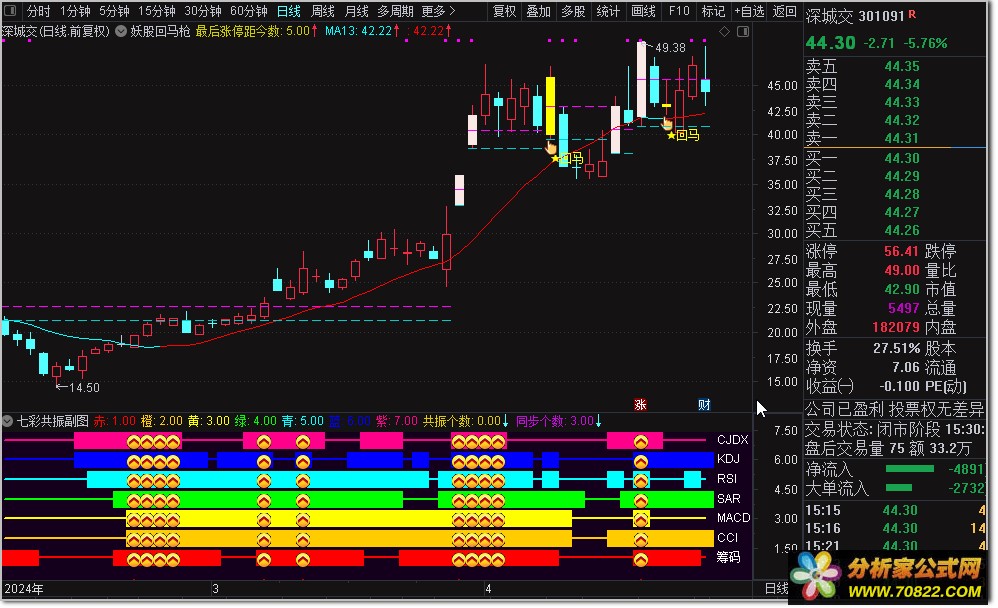Open the indicator menu circle beside 妖股回马枪
This screenshot has height=608, width=998.
coord(121,31)
